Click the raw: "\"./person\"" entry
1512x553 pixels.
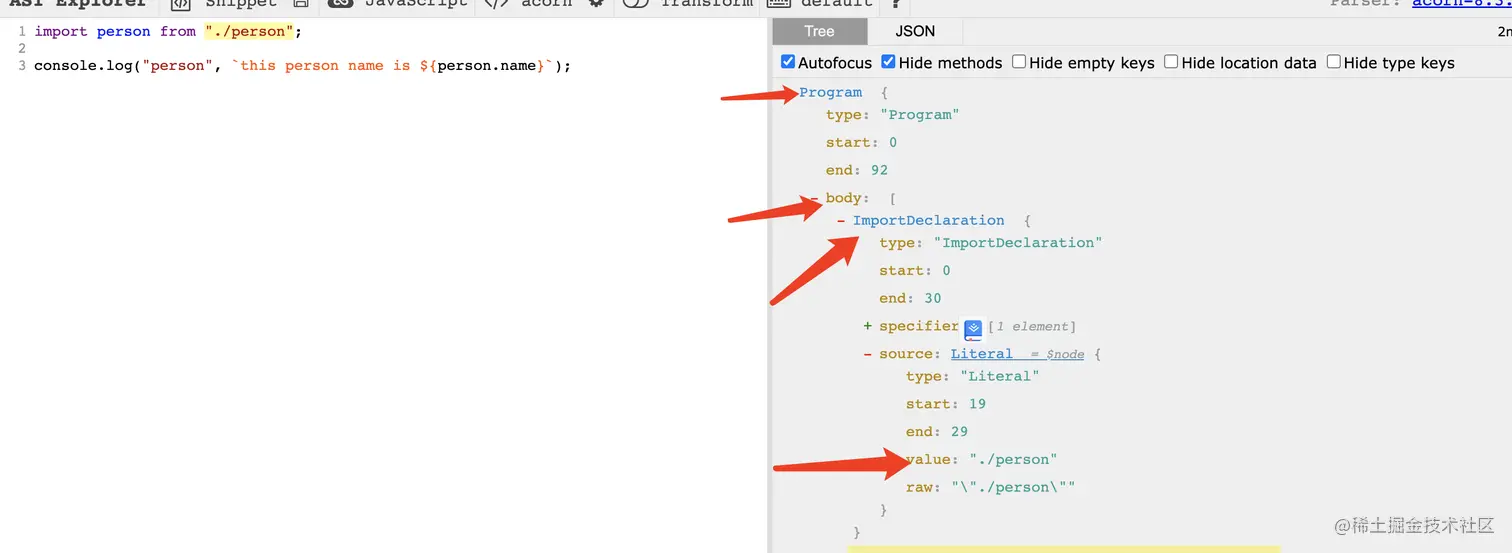pos(991,488)
